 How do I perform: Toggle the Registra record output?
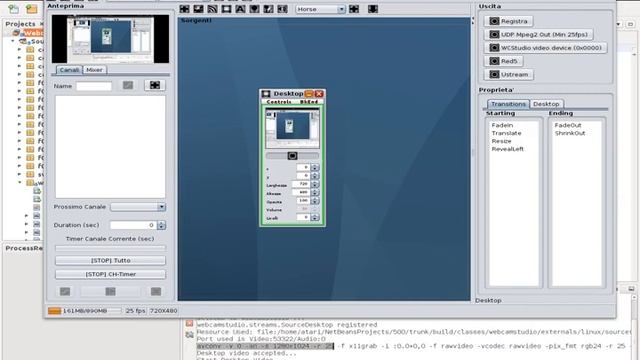(508, 21)
